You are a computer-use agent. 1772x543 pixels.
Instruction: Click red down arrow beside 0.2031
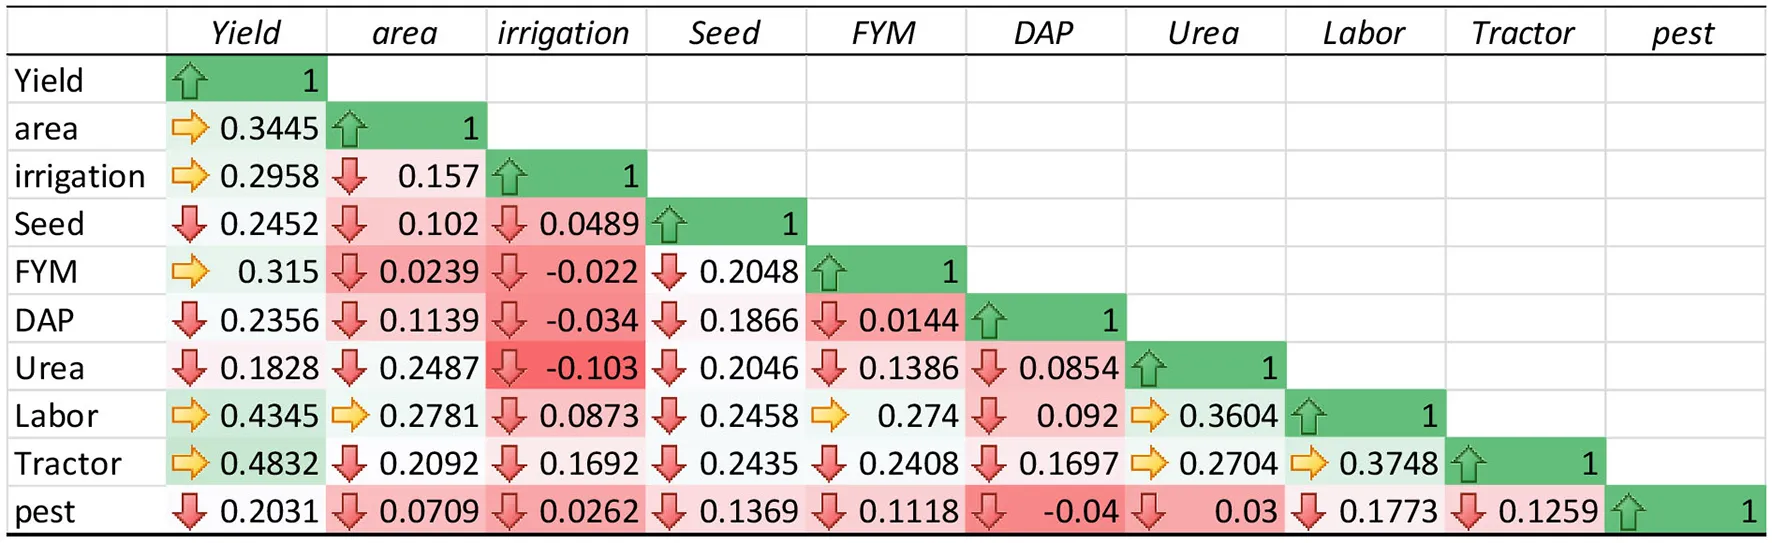coord(189,511)
